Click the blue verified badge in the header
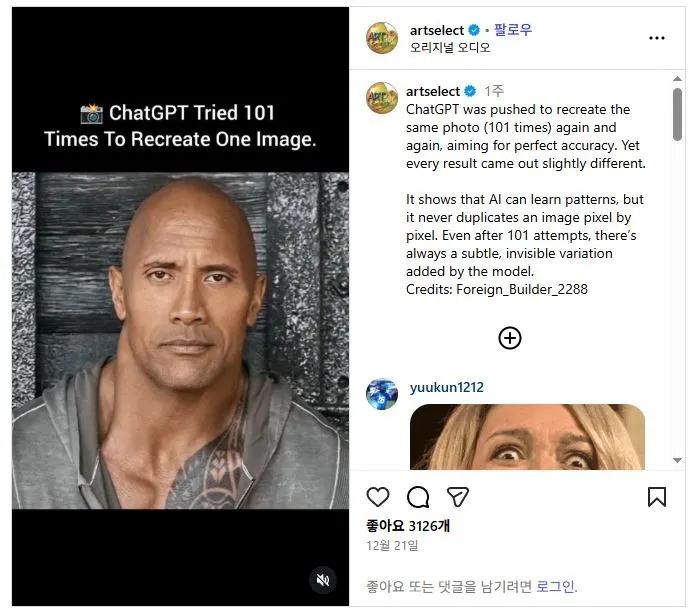 tap(474, 30)
